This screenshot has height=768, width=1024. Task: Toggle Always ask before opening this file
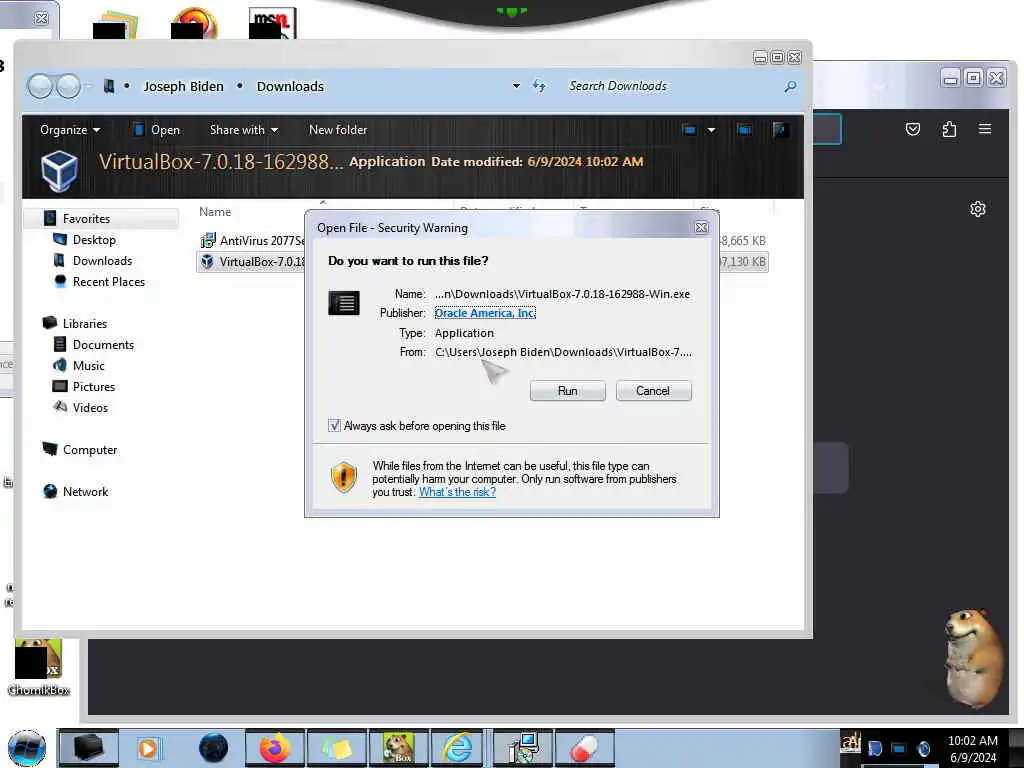point(334,426)
